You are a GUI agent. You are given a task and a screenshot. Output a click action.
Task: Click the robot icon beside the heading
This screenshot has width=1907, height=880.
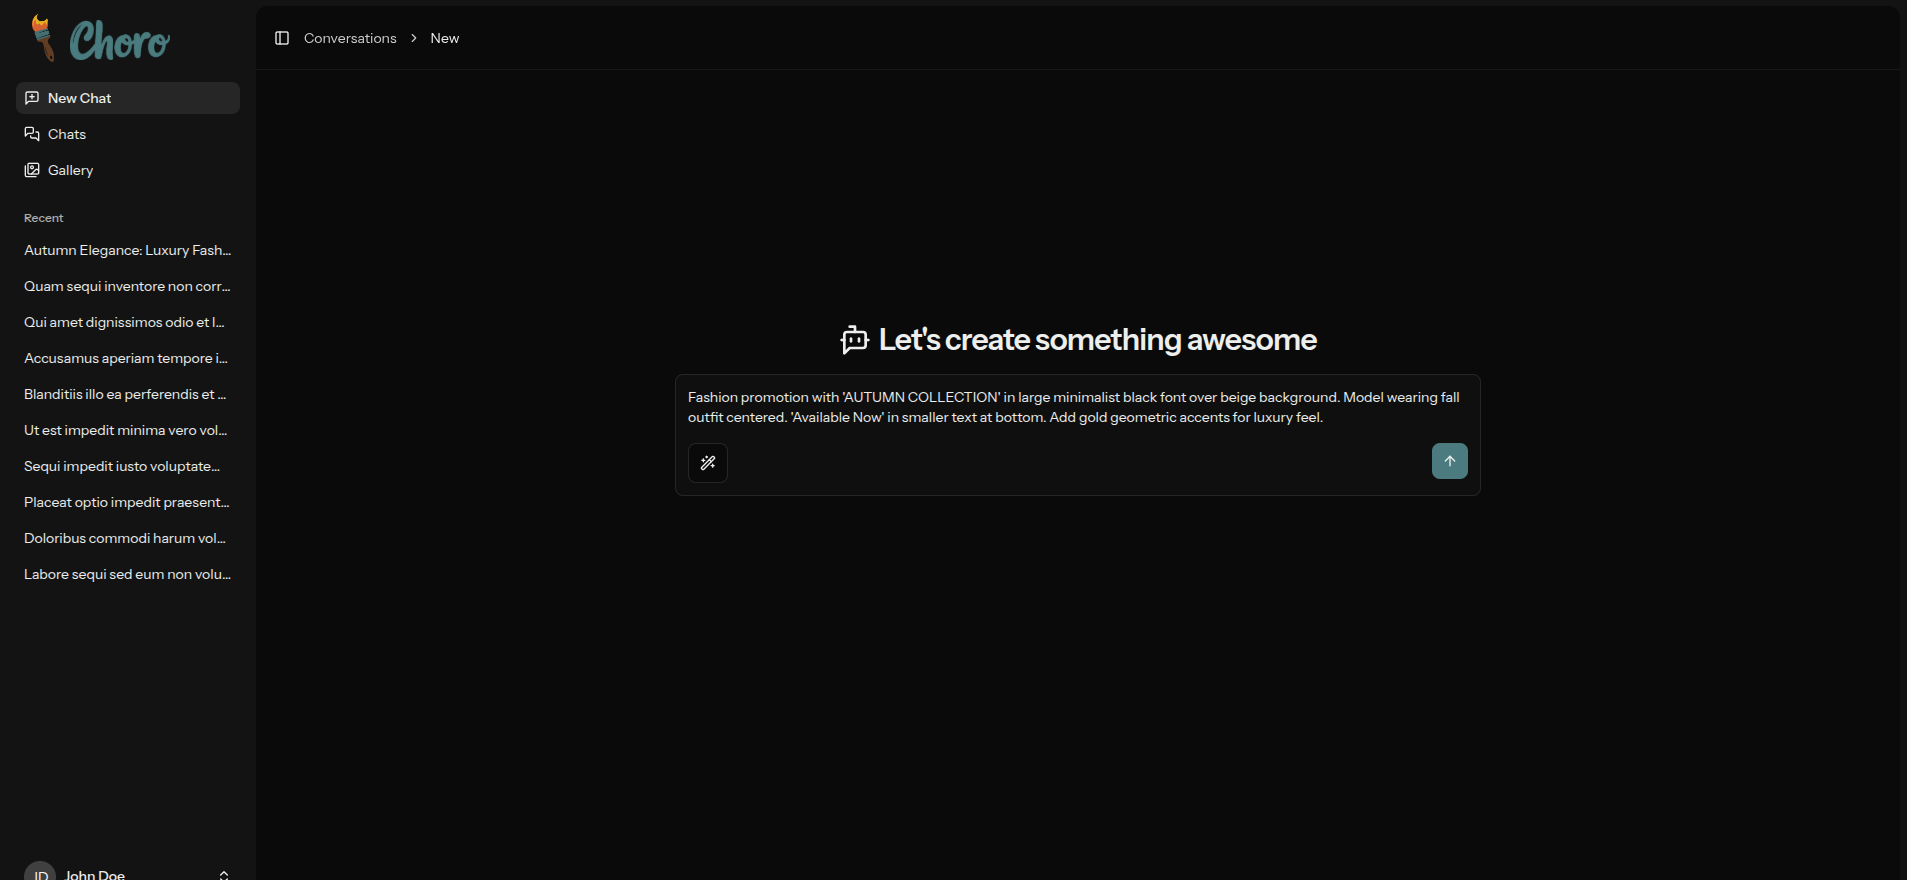[854, 340]
